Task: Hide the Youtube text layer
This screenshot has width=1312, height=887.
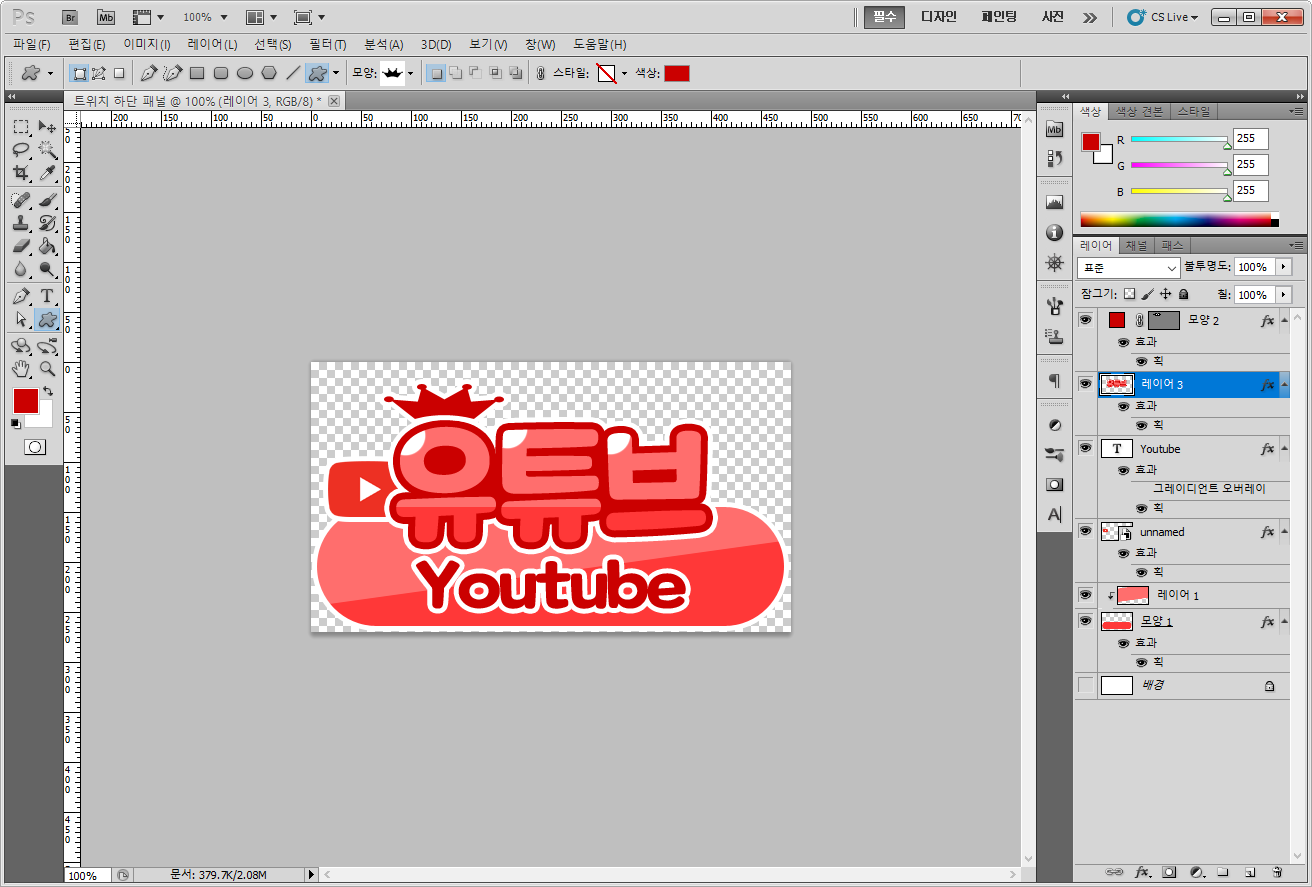Action: (x=1085, y=448)
